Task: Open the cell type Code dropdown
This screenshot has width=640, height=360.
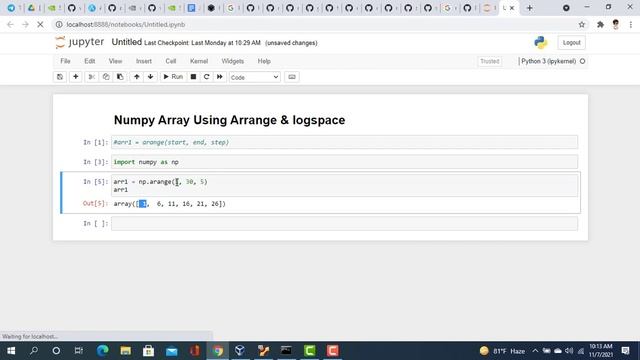Action: tap(255, 77)
